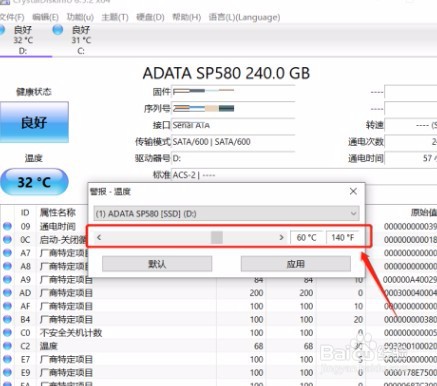Click the 固件 firmware field

233,91
